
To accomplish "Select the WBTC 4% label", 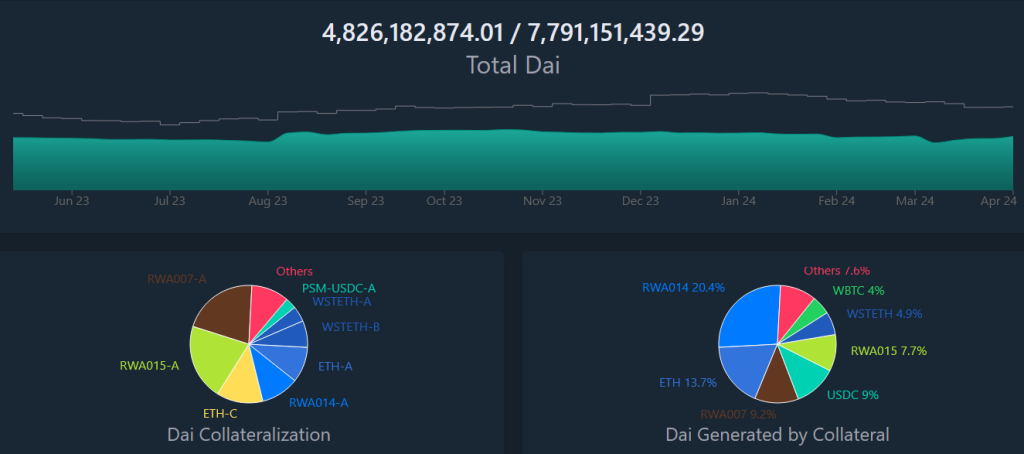I will (x=858, y=291).
